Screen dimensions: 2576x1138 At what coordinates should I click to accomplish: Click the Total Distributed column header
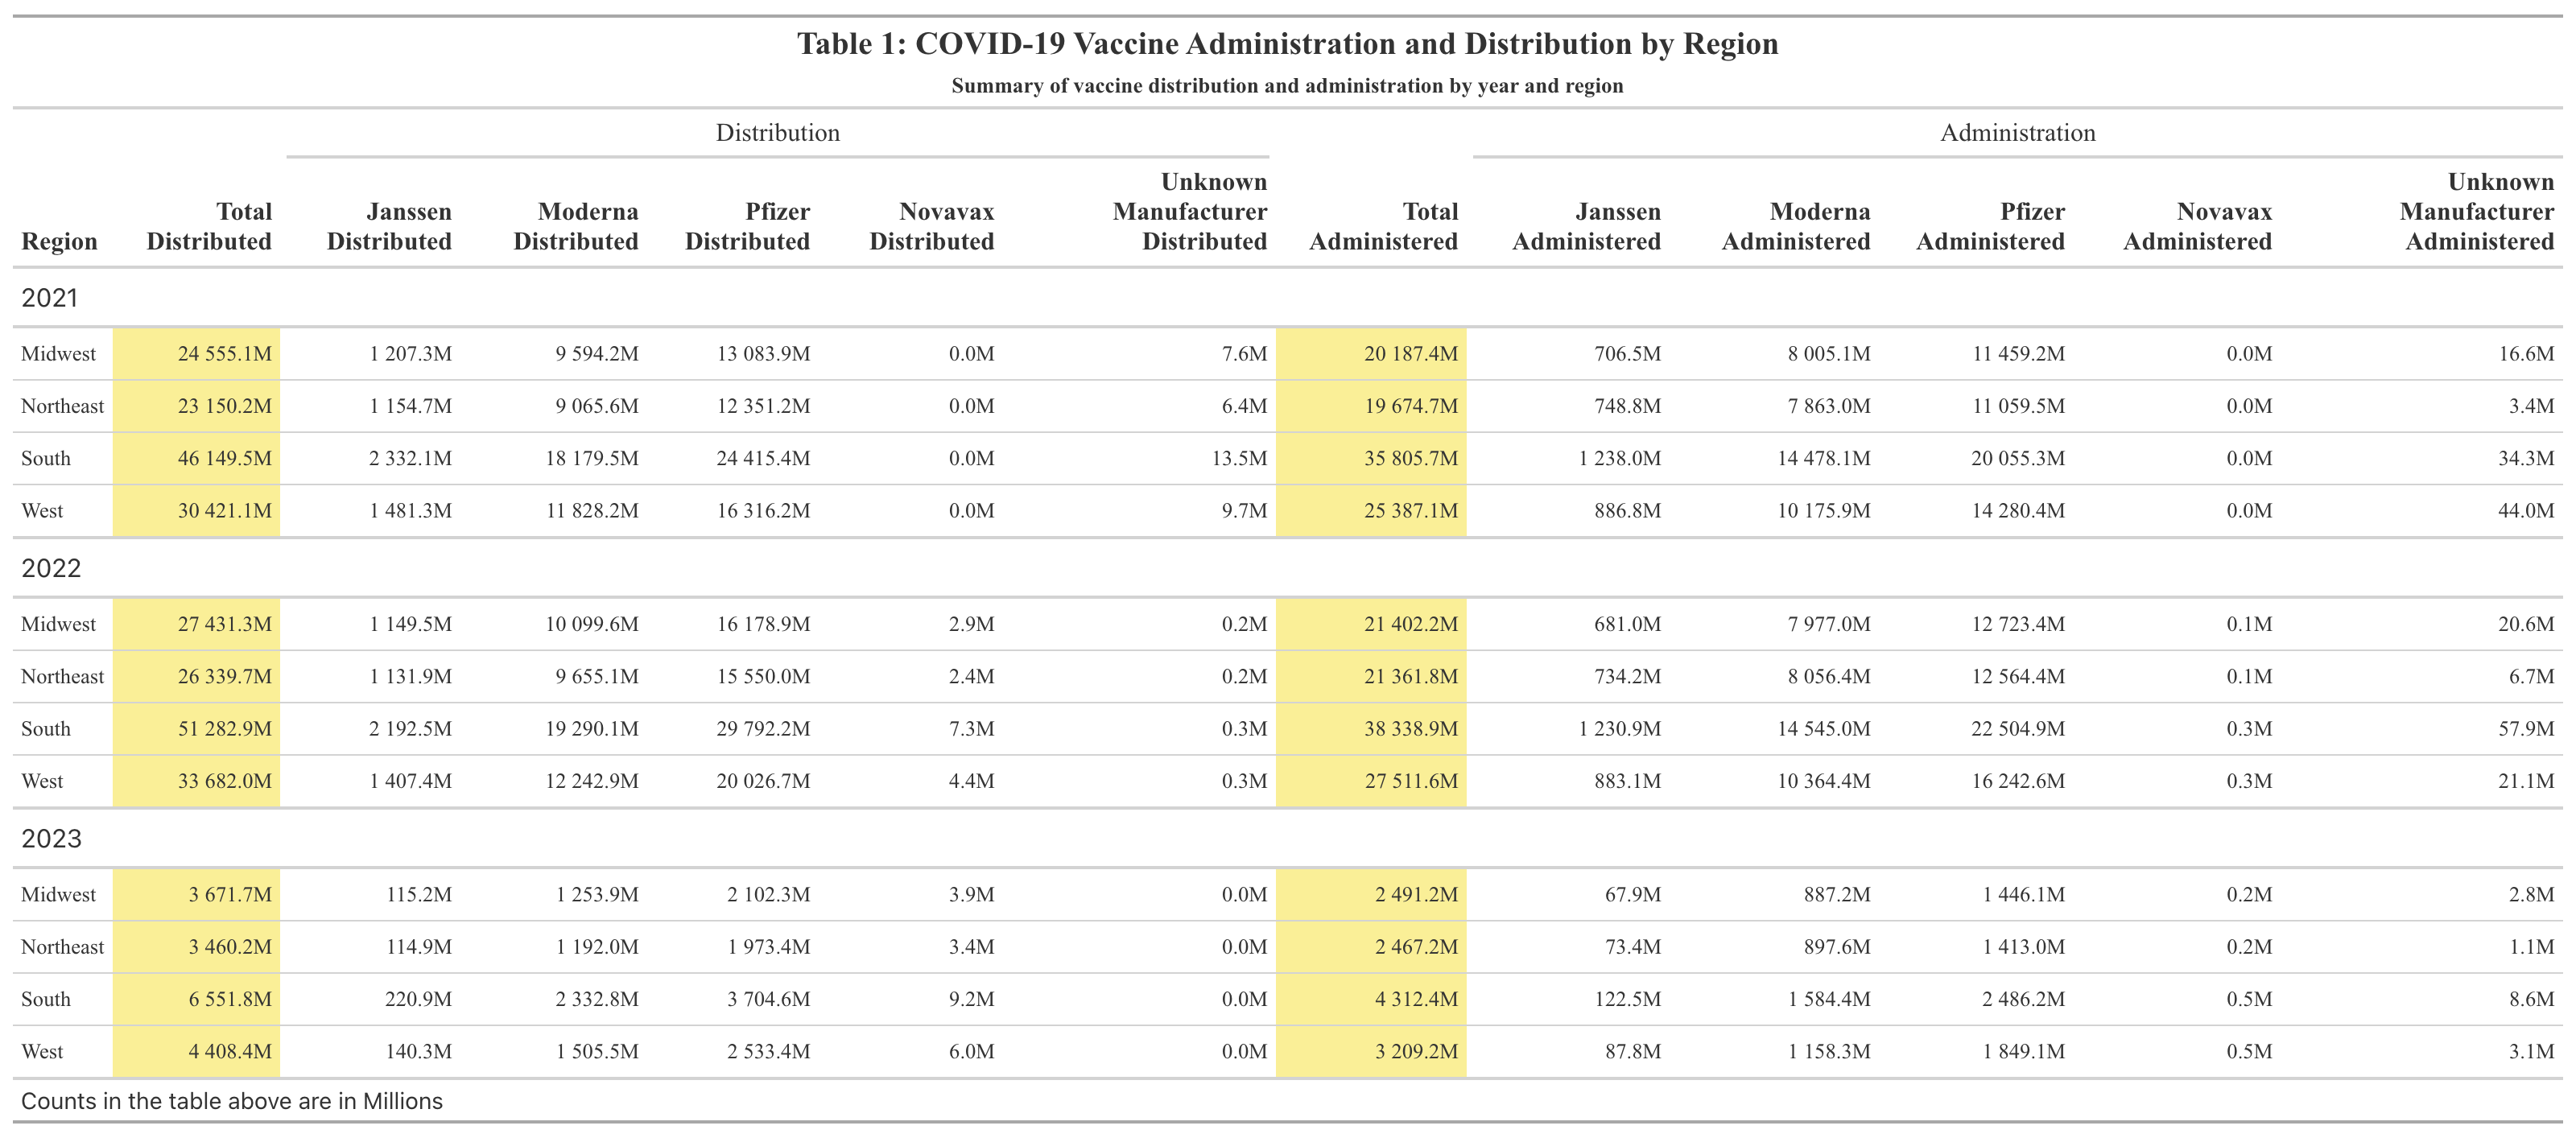click(209, 226)
